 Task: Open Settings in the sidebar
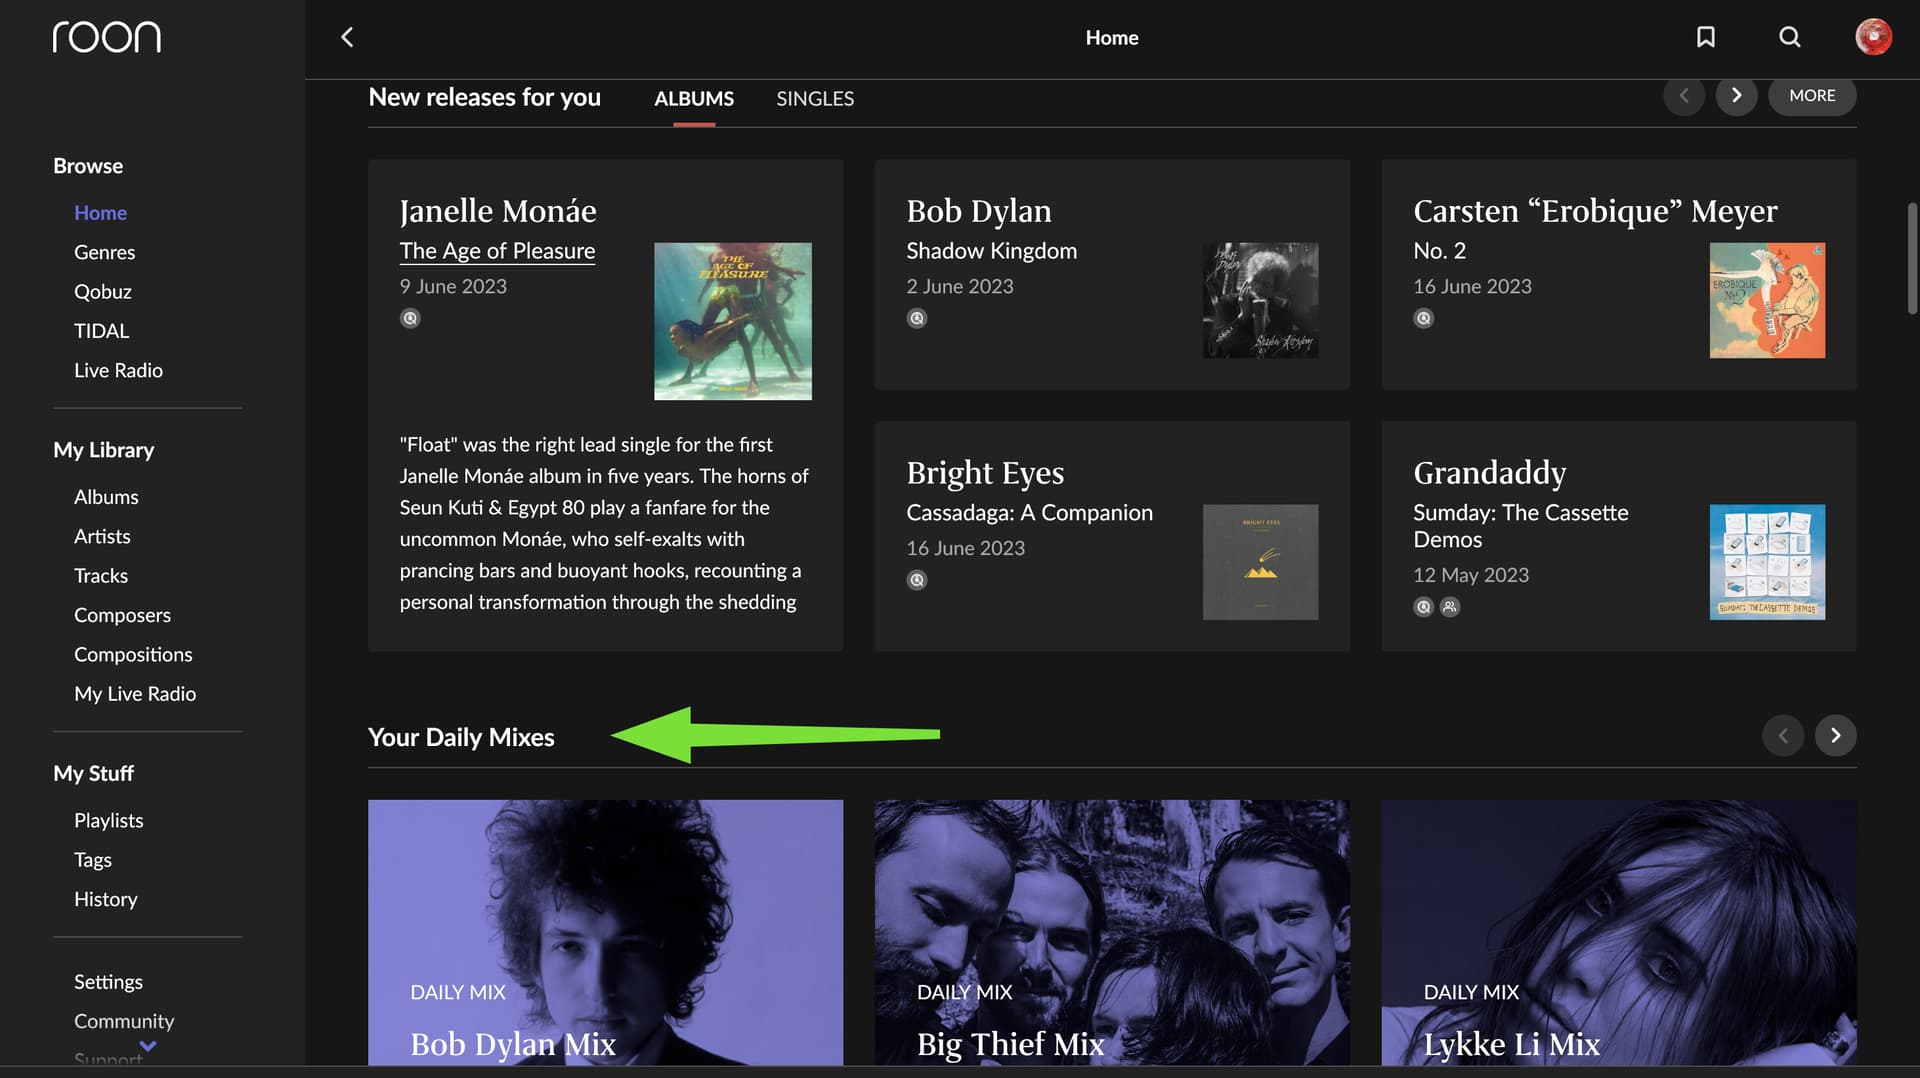[108, 982]
